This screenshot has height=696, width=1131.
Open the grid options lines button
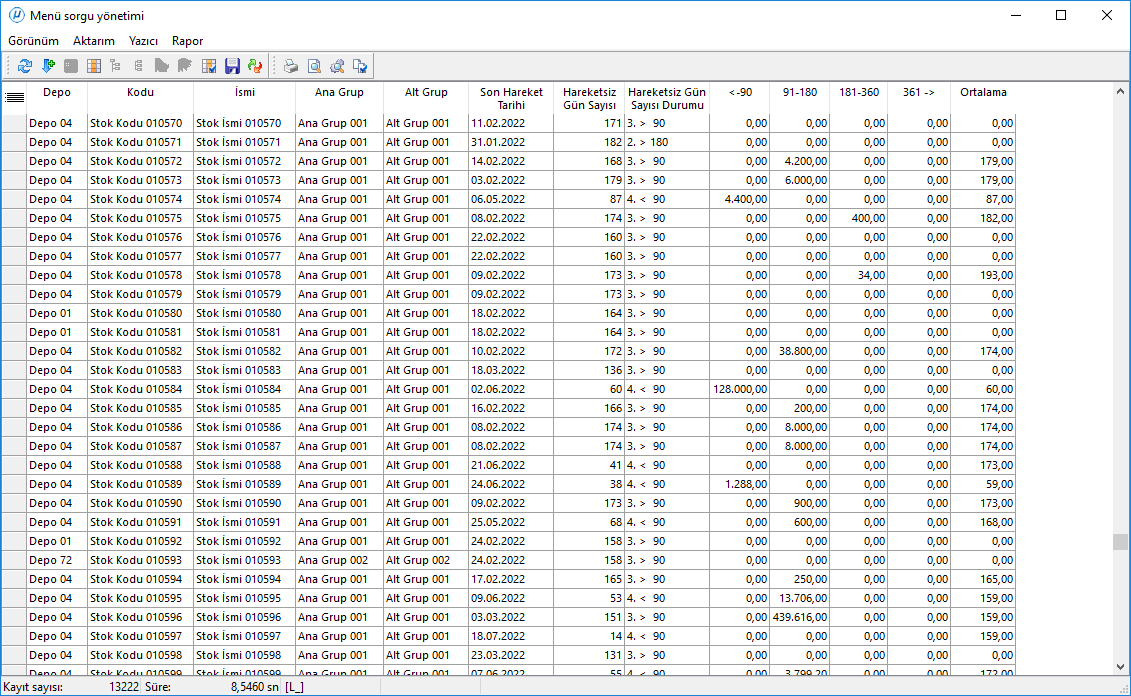point(14,97)
